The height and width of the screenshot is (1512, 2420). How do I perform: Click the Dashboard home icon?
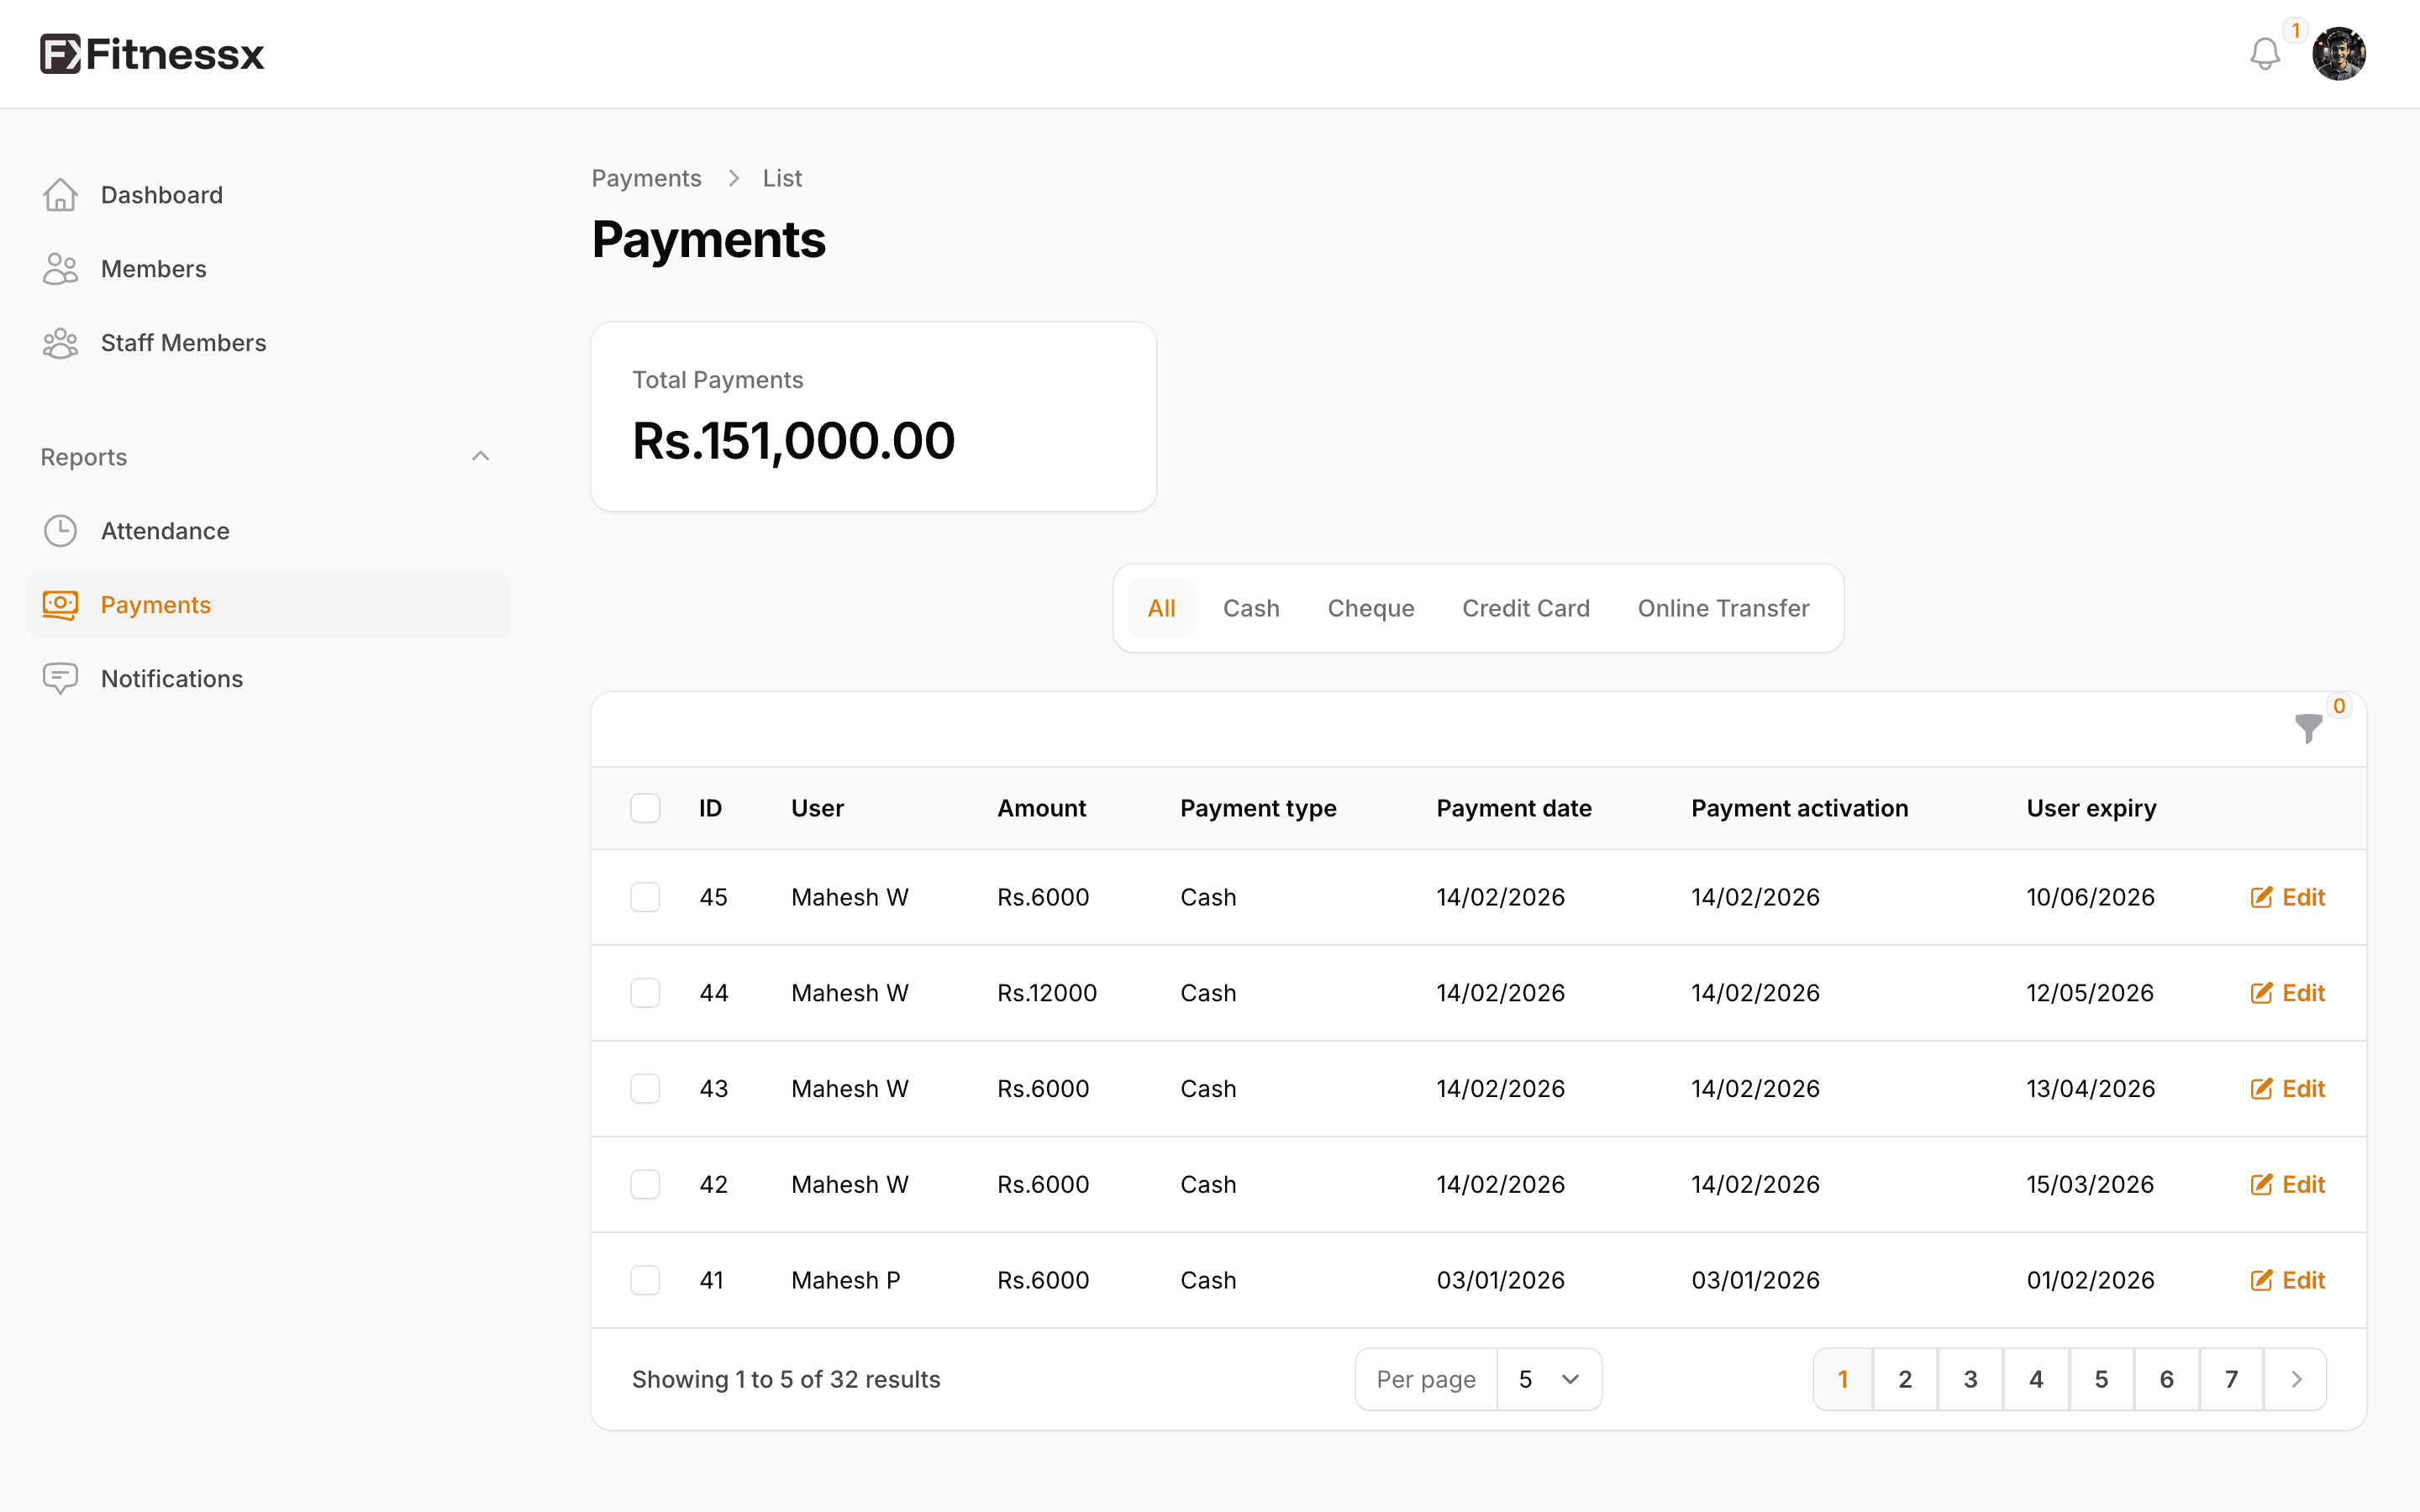pos(60,195)
